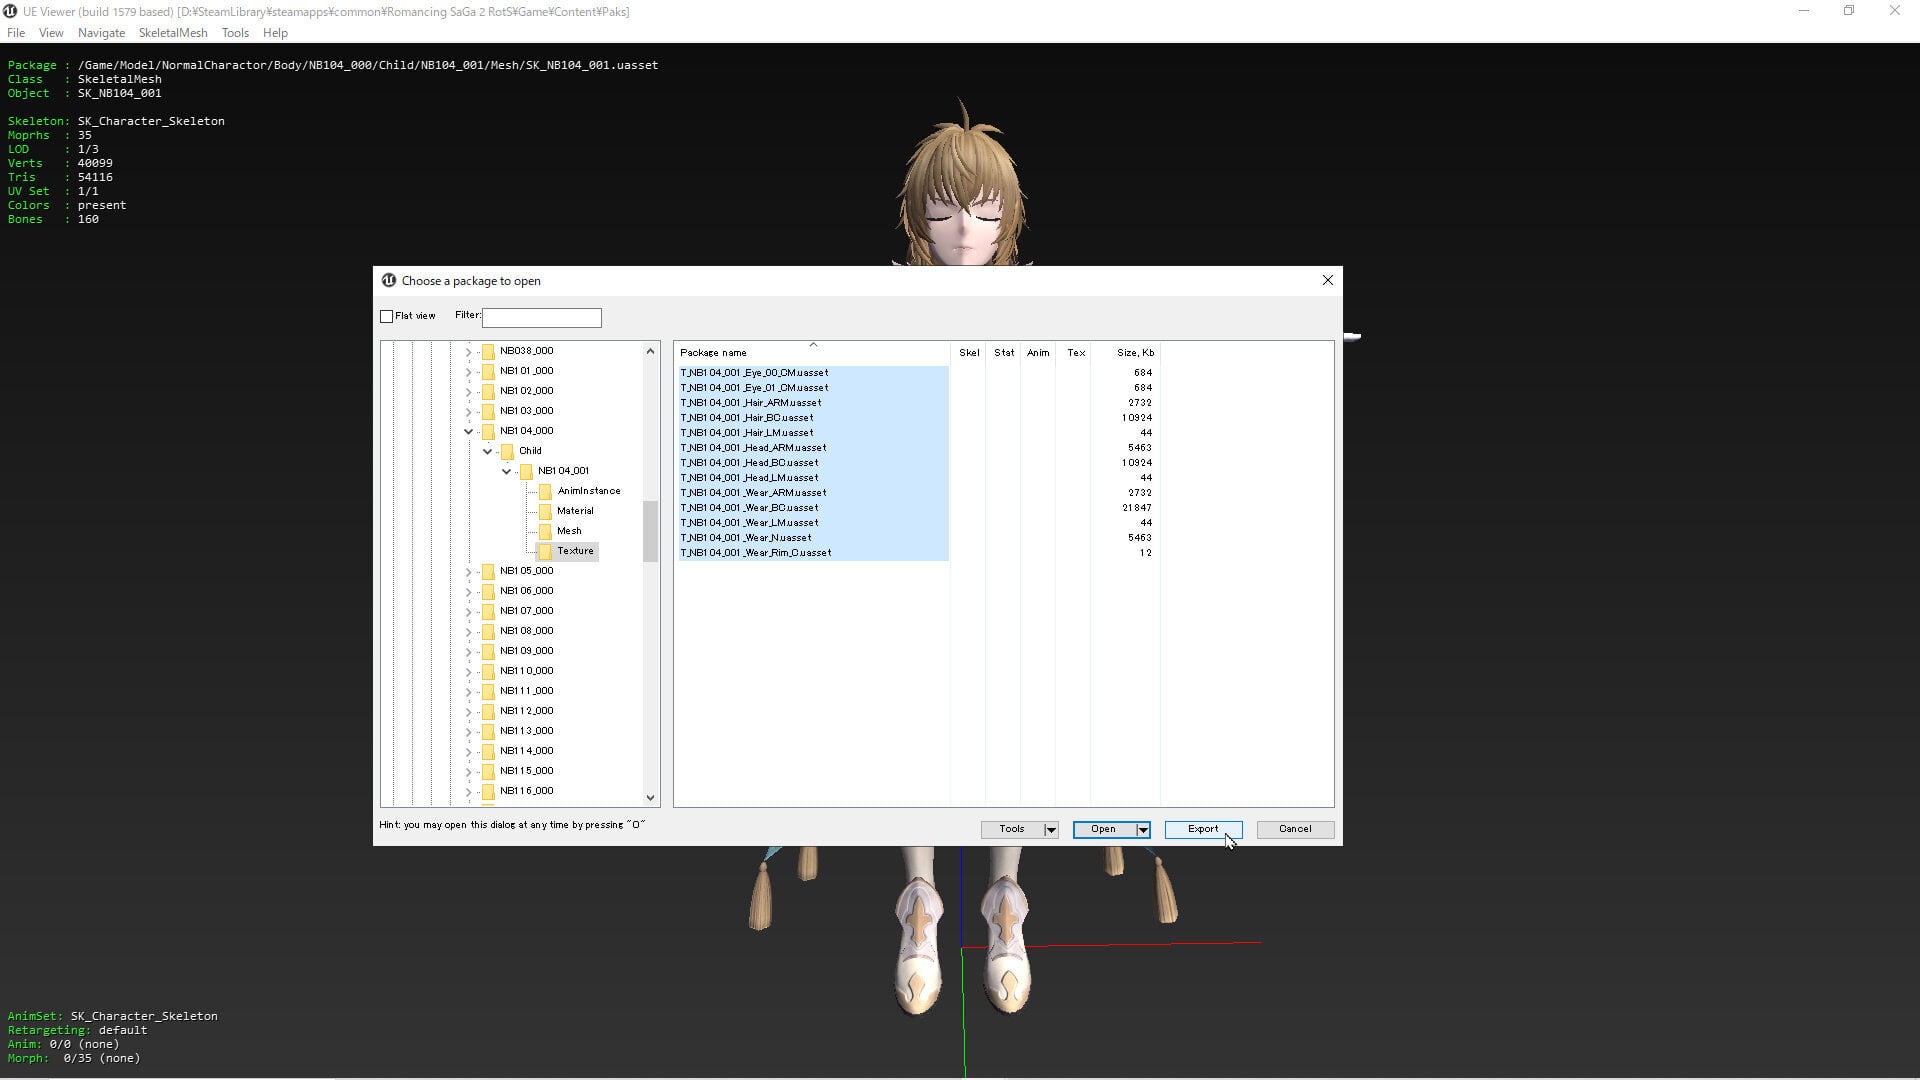This screenshot has height=1080, width=1920.
Task: Expand the NB110_000 folder
Action: (x=468, y=671)
